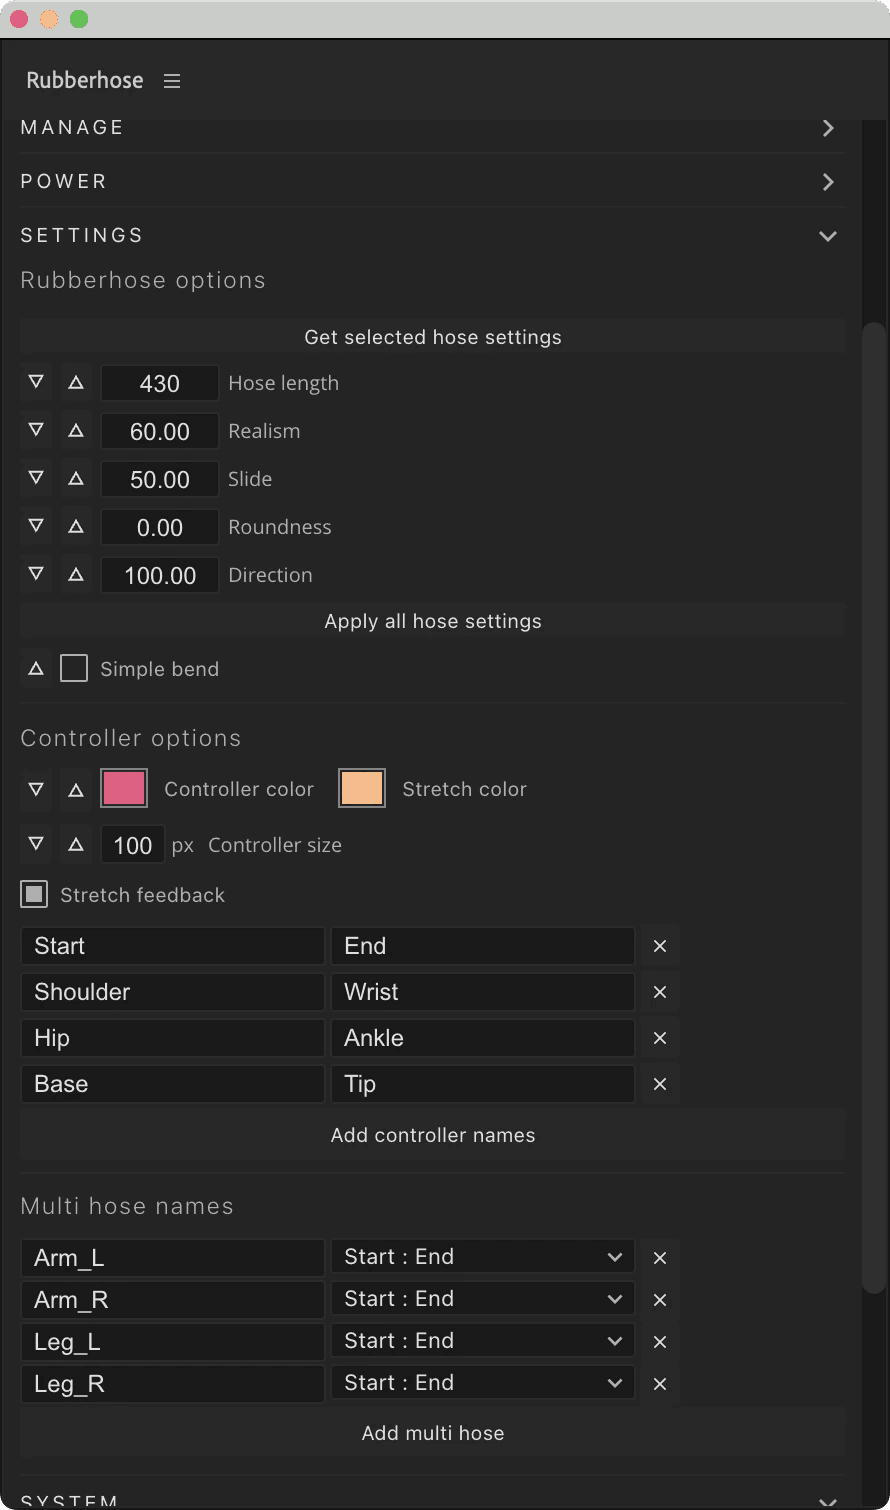Click the Shoulder name field
Image resolution: width=890 pixels, height=1510 pixels.
[x=172, y=992]
